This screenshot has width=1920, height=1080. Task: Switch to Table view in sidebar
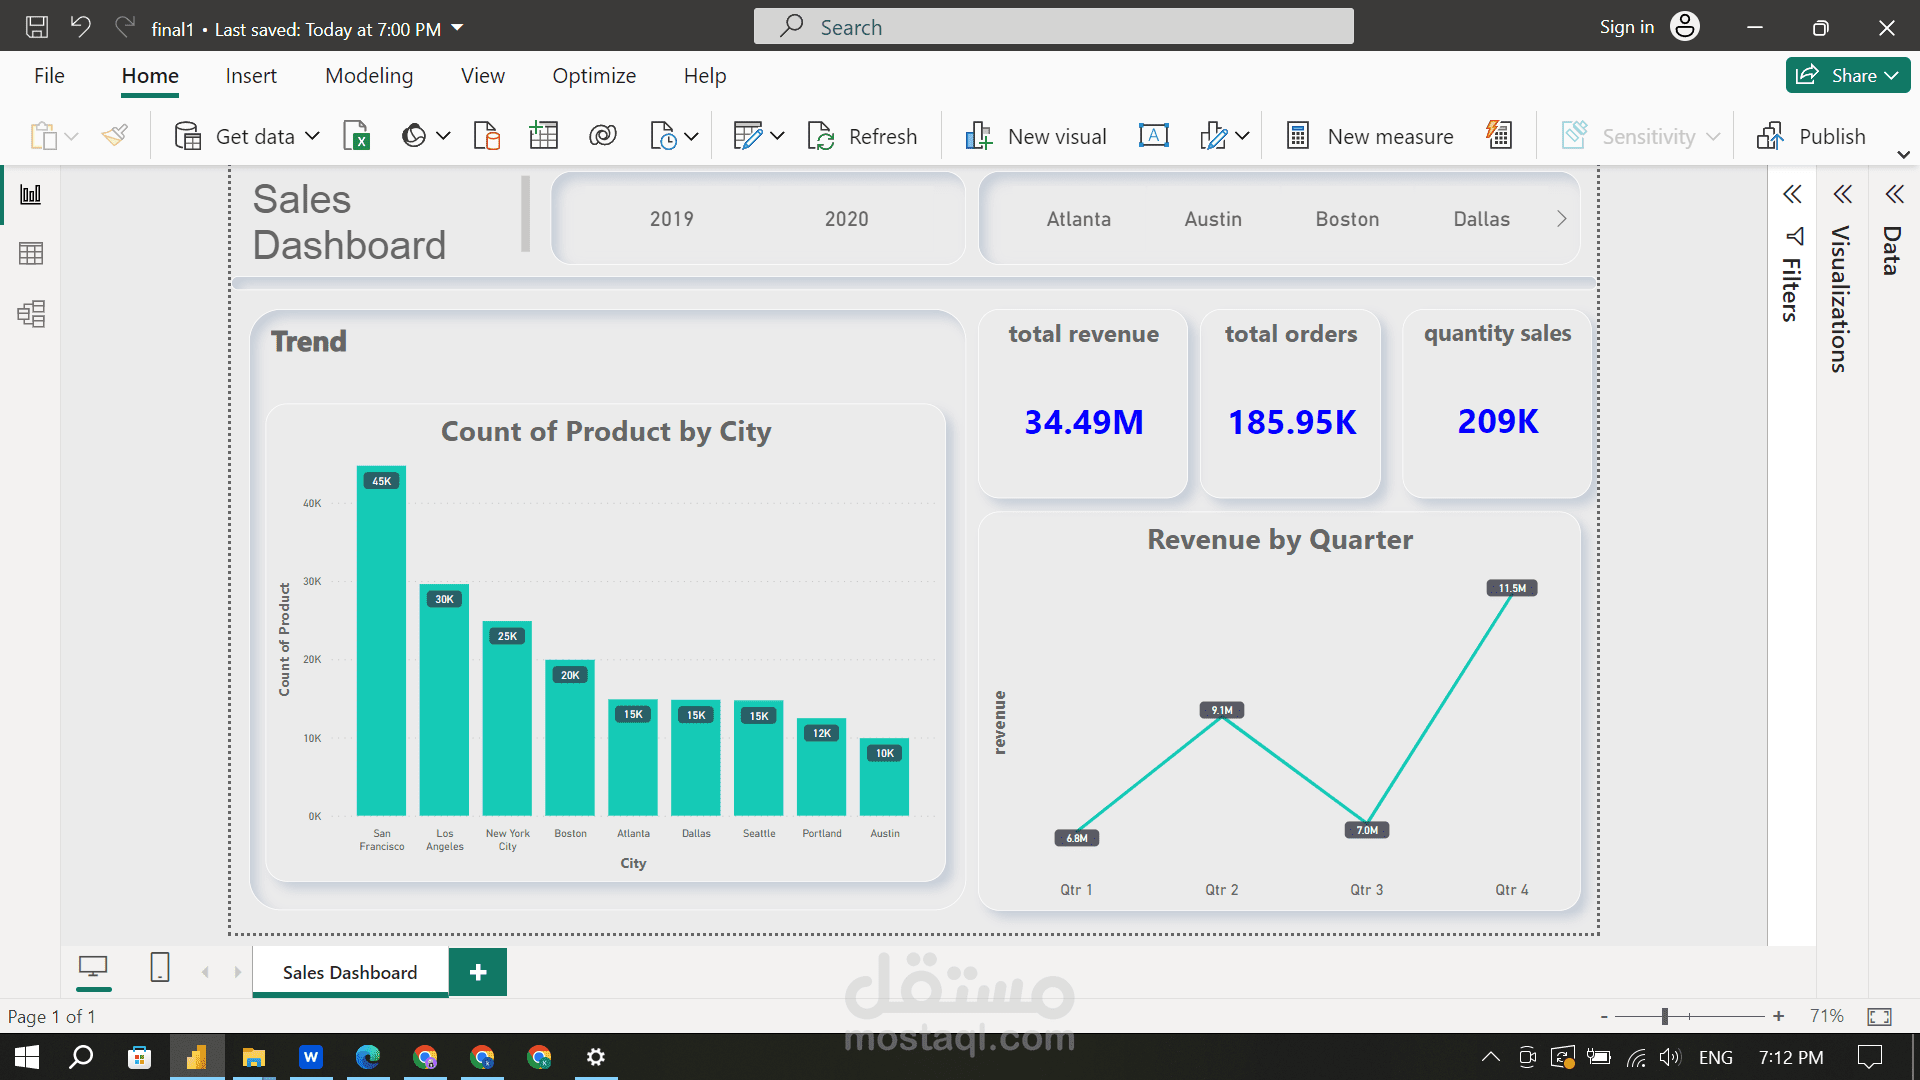coord(31,254)
